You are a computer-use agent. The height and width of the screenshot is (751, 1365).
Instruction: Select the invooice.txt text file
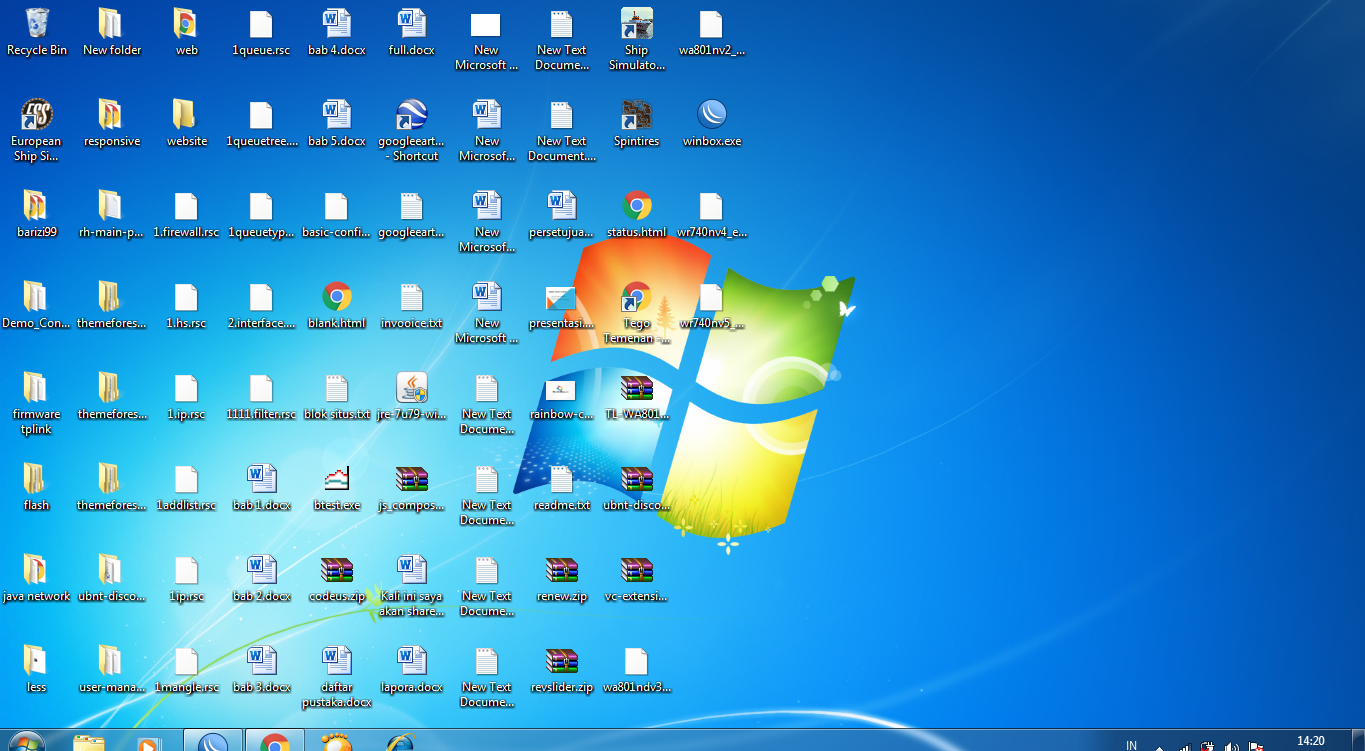[x=411, y=297]
